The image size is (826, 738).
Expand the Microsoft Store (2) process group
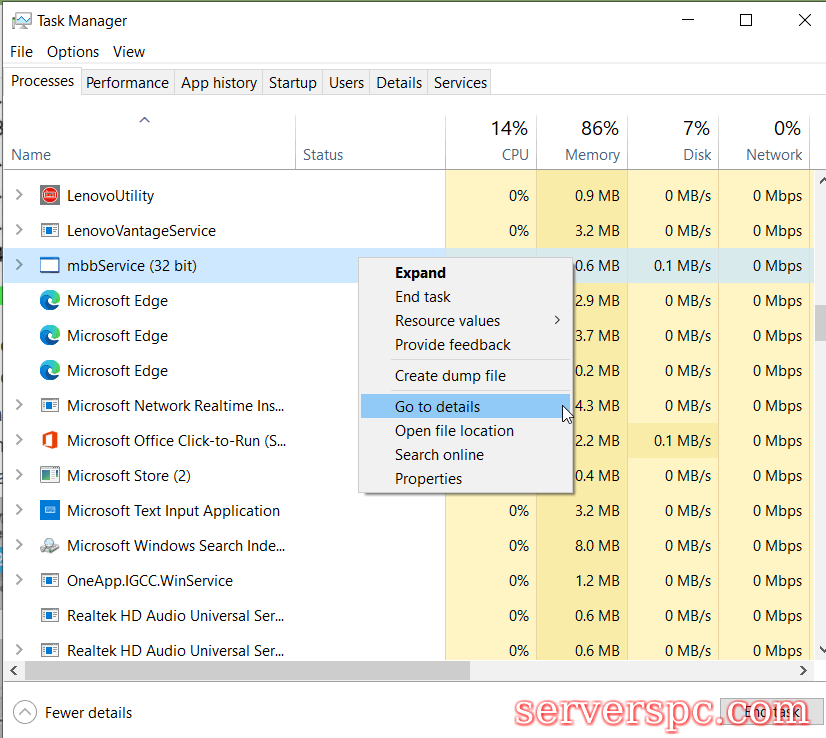[x=19, y=476]
